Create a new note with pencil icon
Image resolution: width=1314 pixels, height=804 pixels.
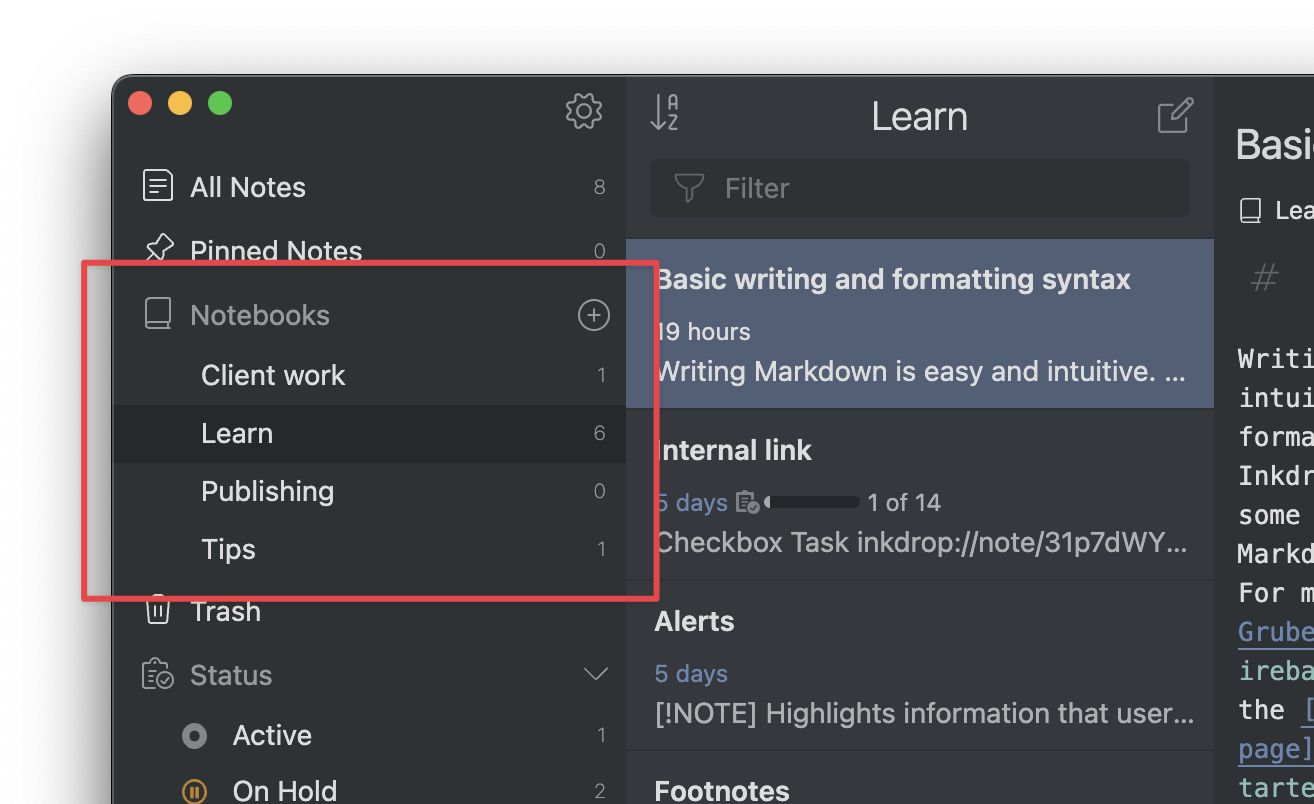click(1175, 116)
